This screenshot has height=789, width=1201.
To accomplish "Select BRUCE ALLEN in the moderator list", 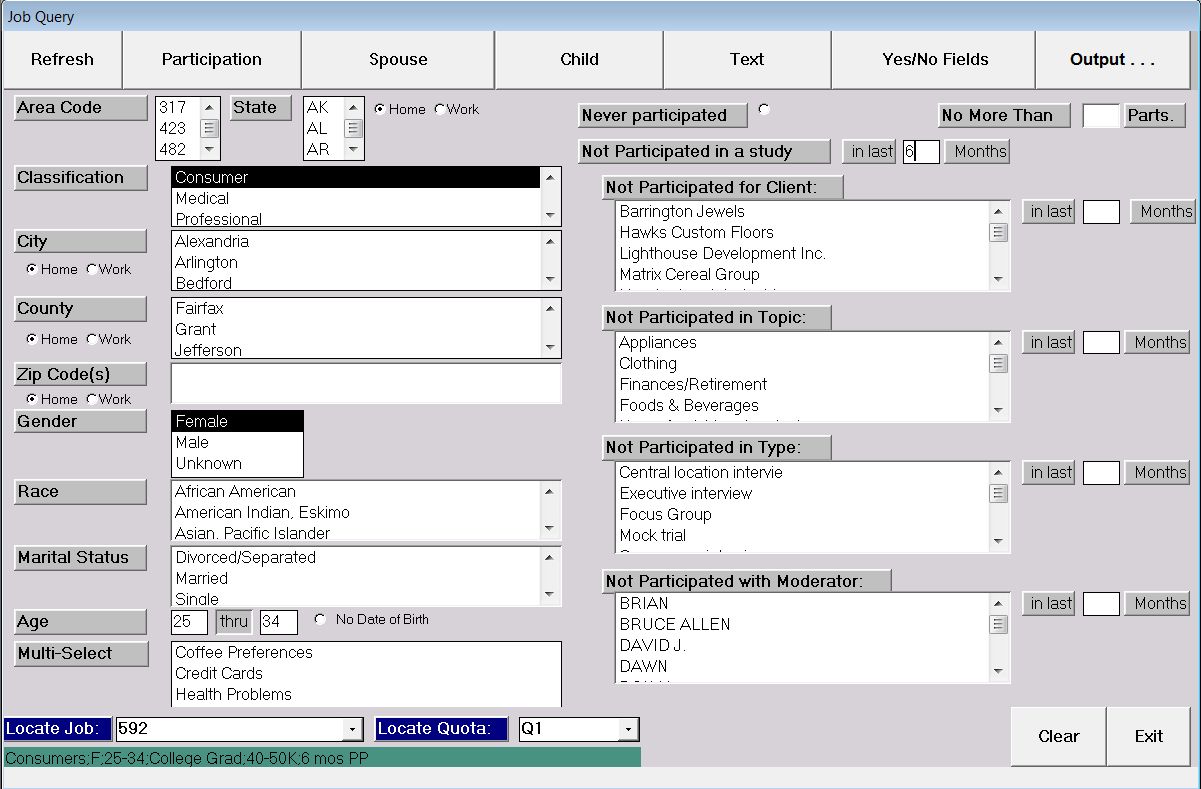I will pos(802,625).
